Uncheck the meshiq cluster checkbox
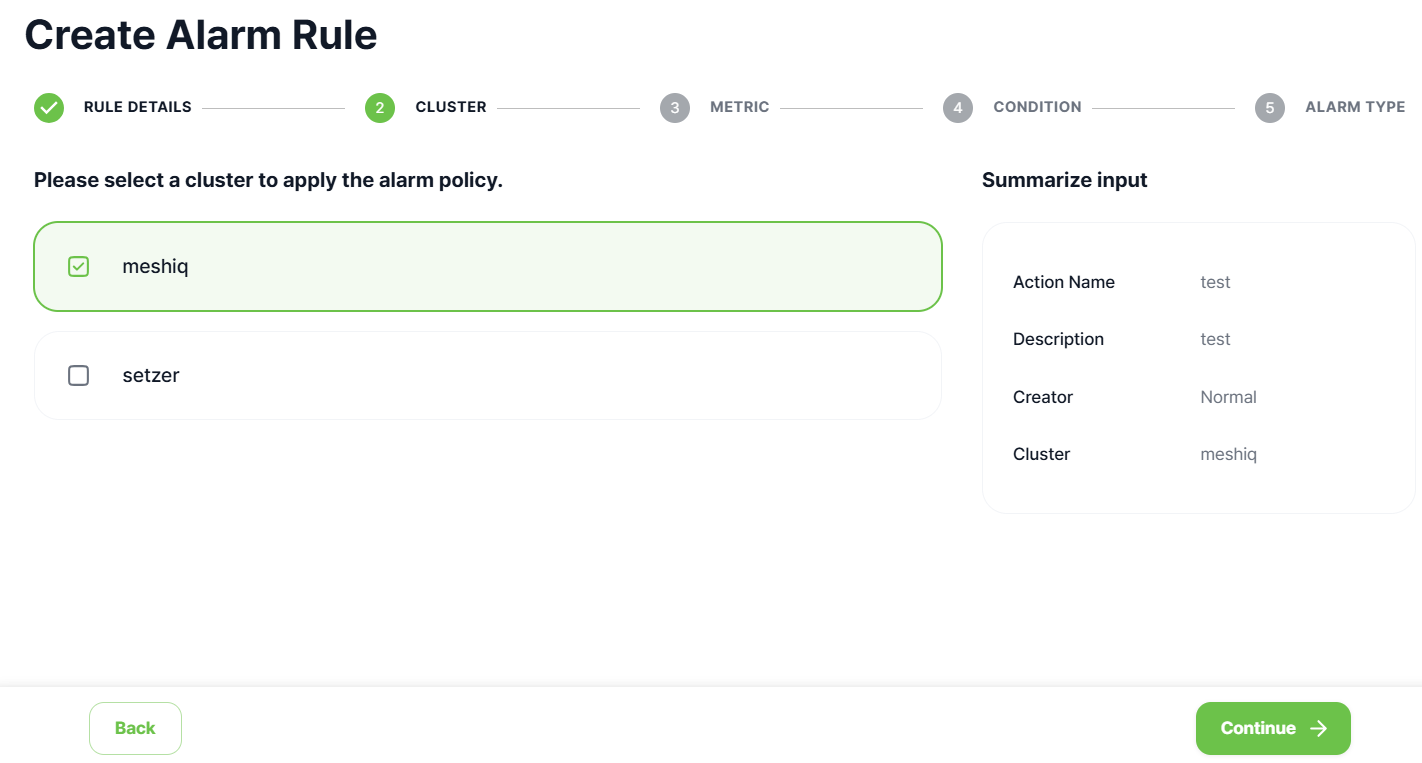The image size is (1422, 763). pos(78,266)
